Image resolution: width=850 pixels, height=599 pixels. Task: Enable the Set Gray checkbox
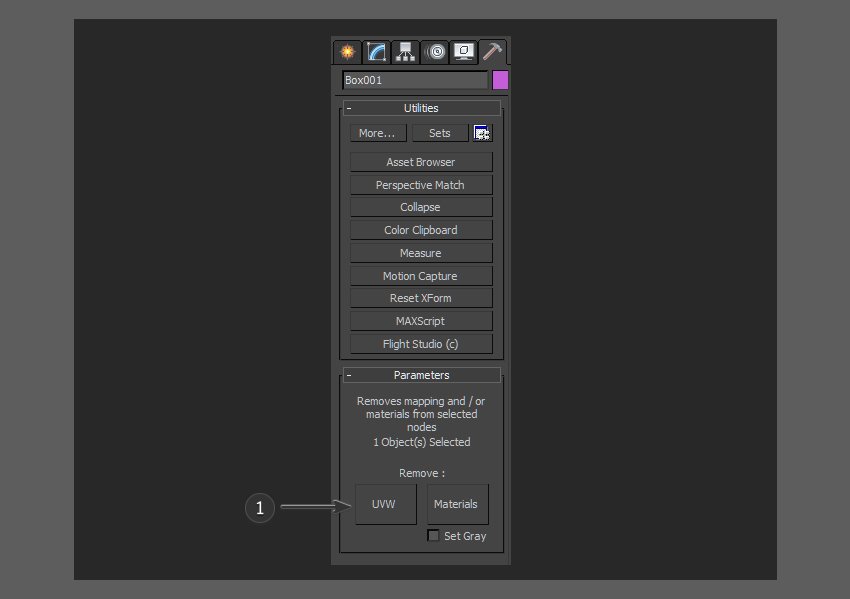pyautogui.click(x=433, y=536)
